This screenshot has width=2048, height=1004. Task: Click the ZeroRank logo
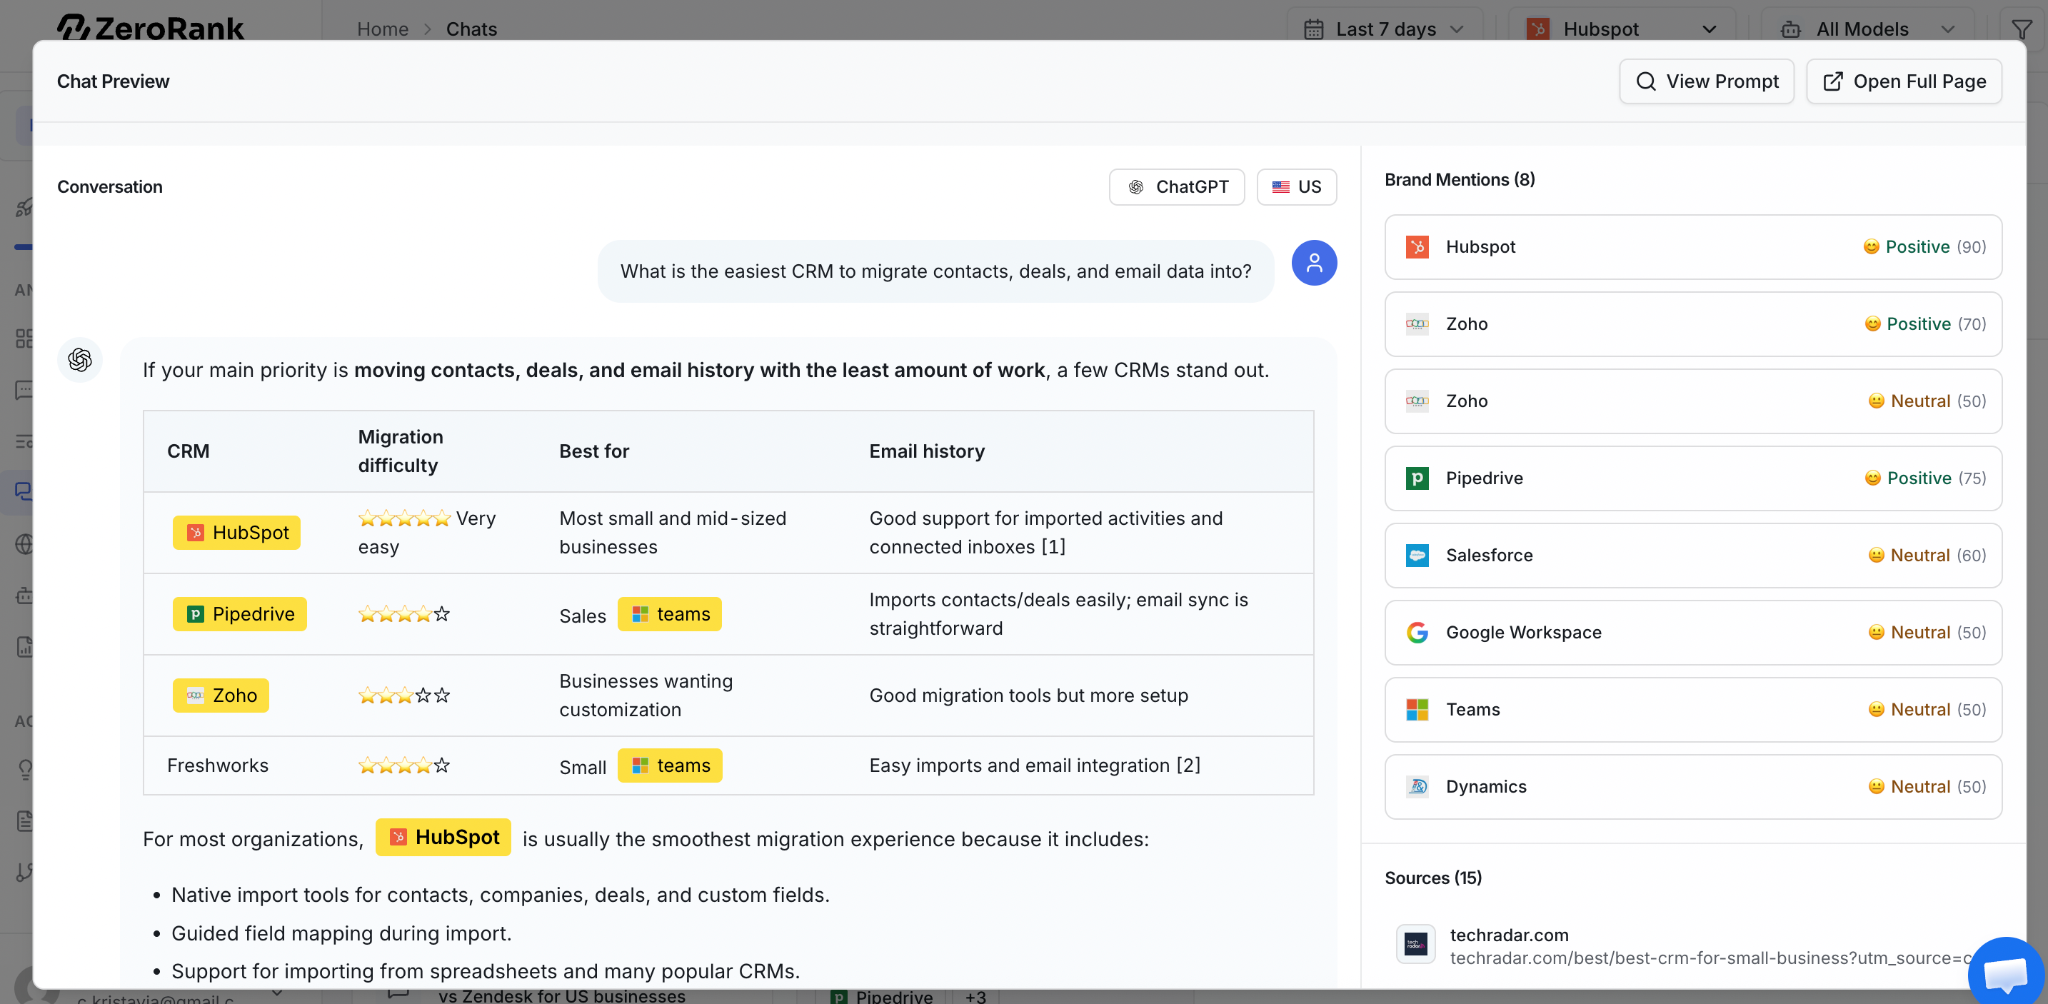tap(150, 27)
